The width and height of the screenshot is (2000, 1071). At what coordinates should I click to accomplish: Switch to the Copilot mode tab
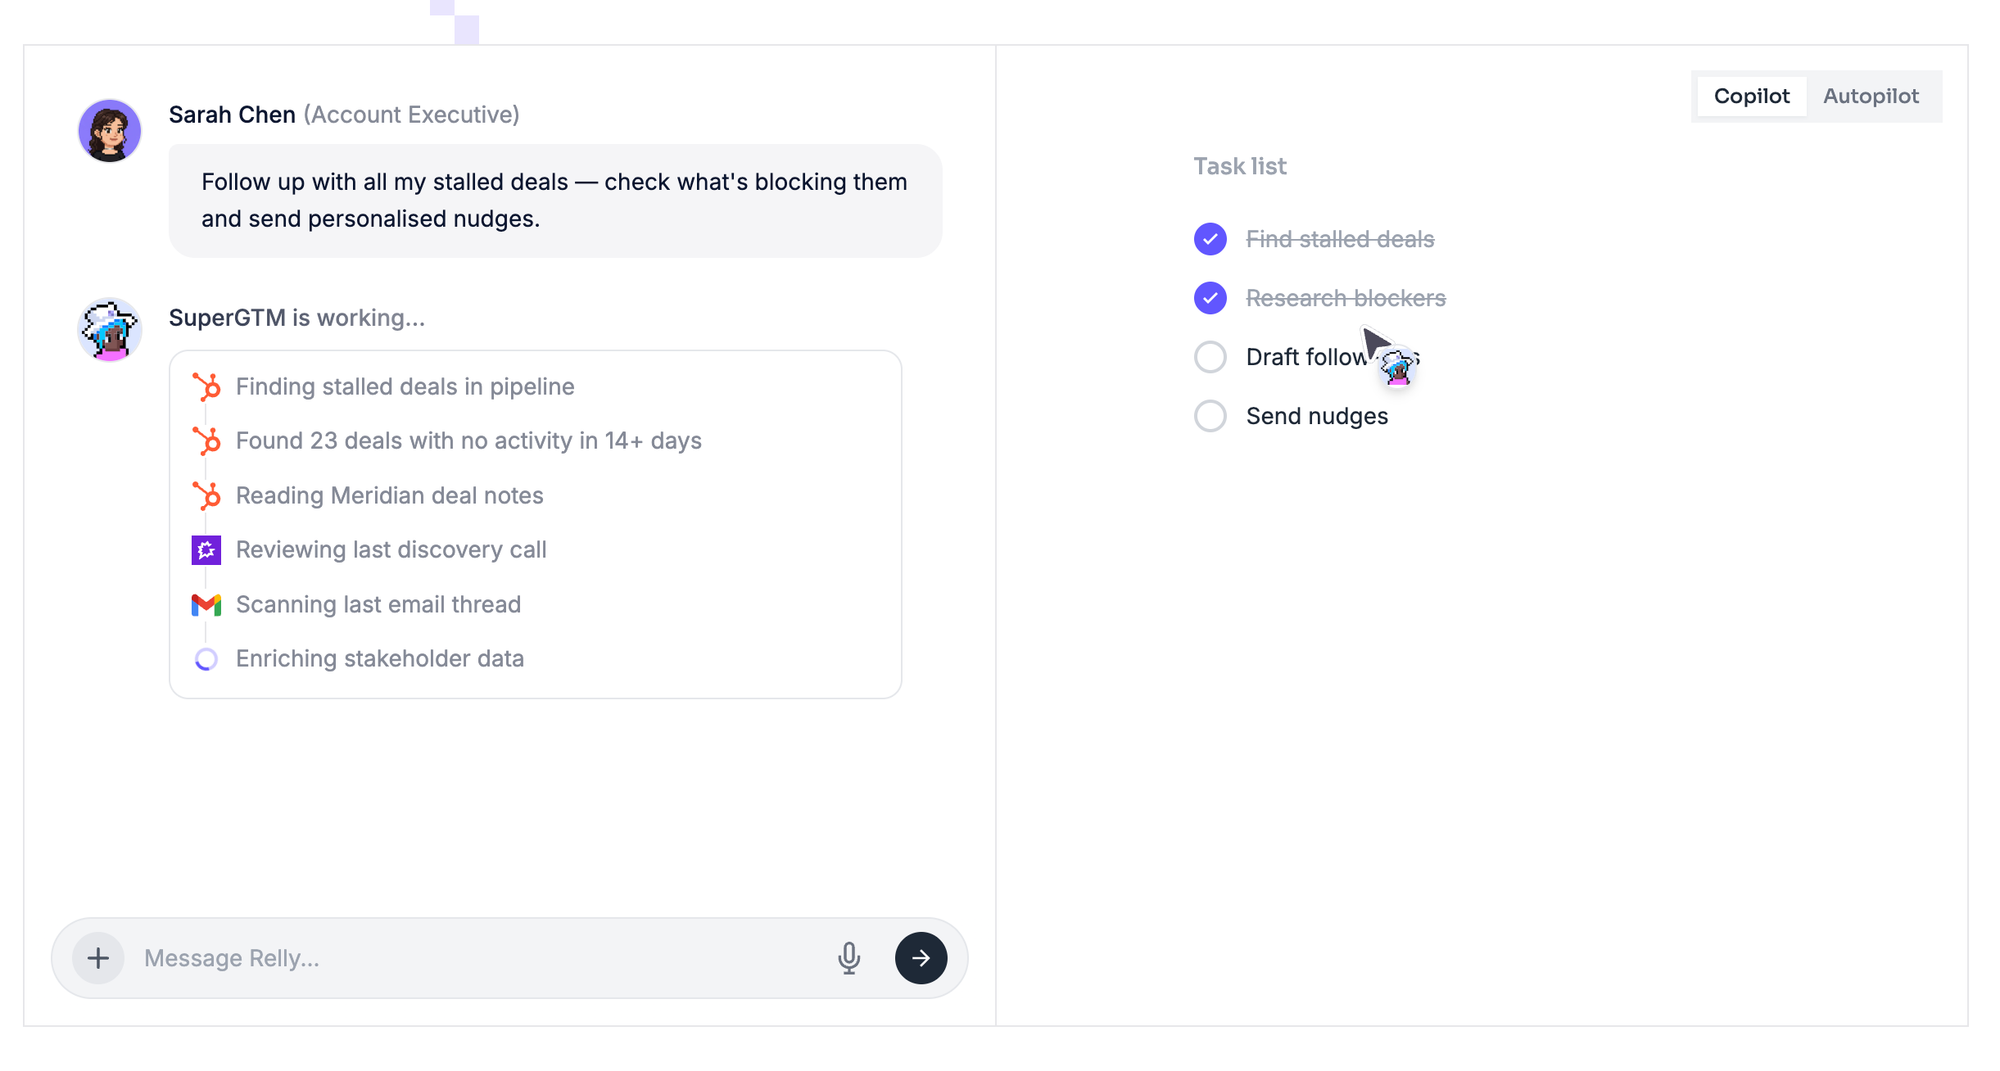(1751, 97)
